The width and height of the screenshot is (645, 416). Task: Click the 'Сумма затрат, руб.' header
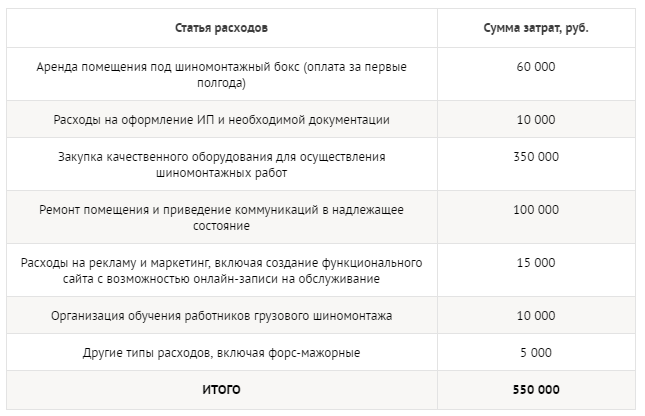[535, 27]
